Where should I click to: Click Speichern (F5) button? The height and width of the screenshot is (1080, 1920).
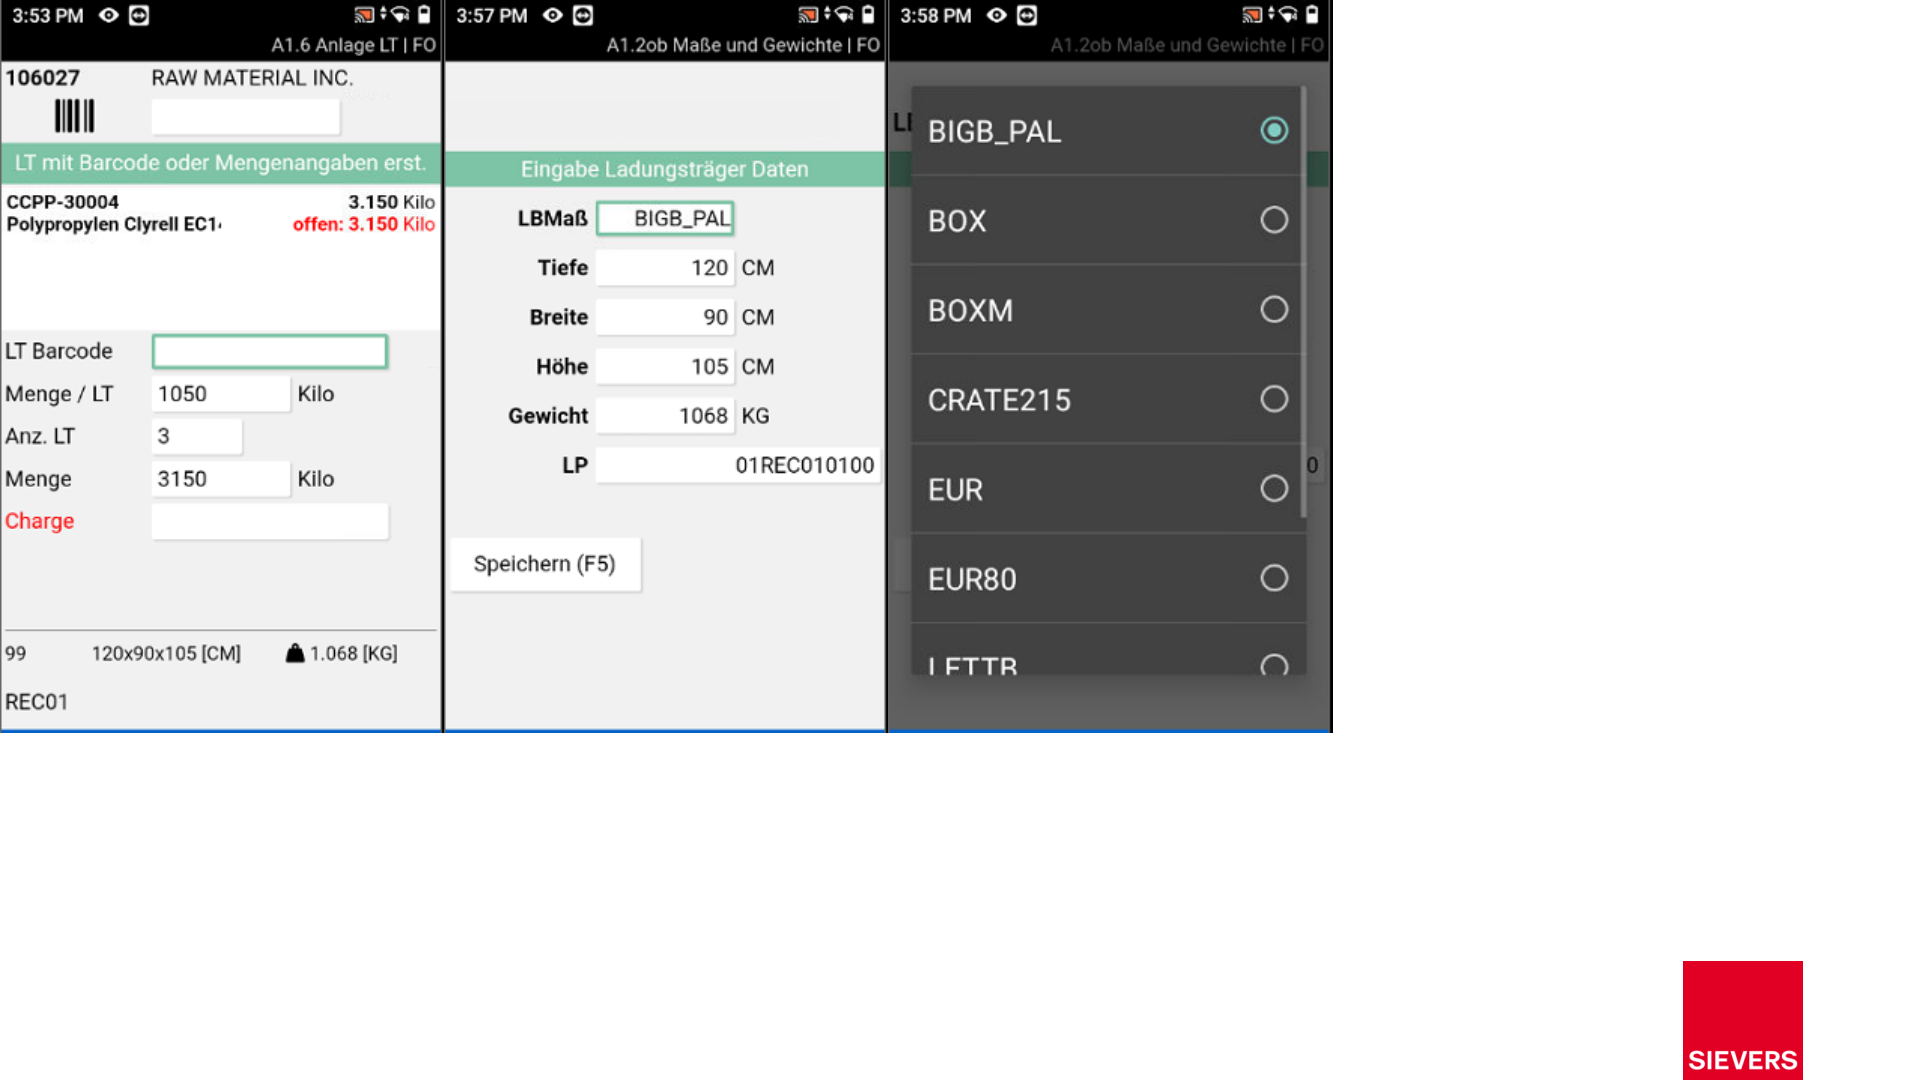point(545,564)
